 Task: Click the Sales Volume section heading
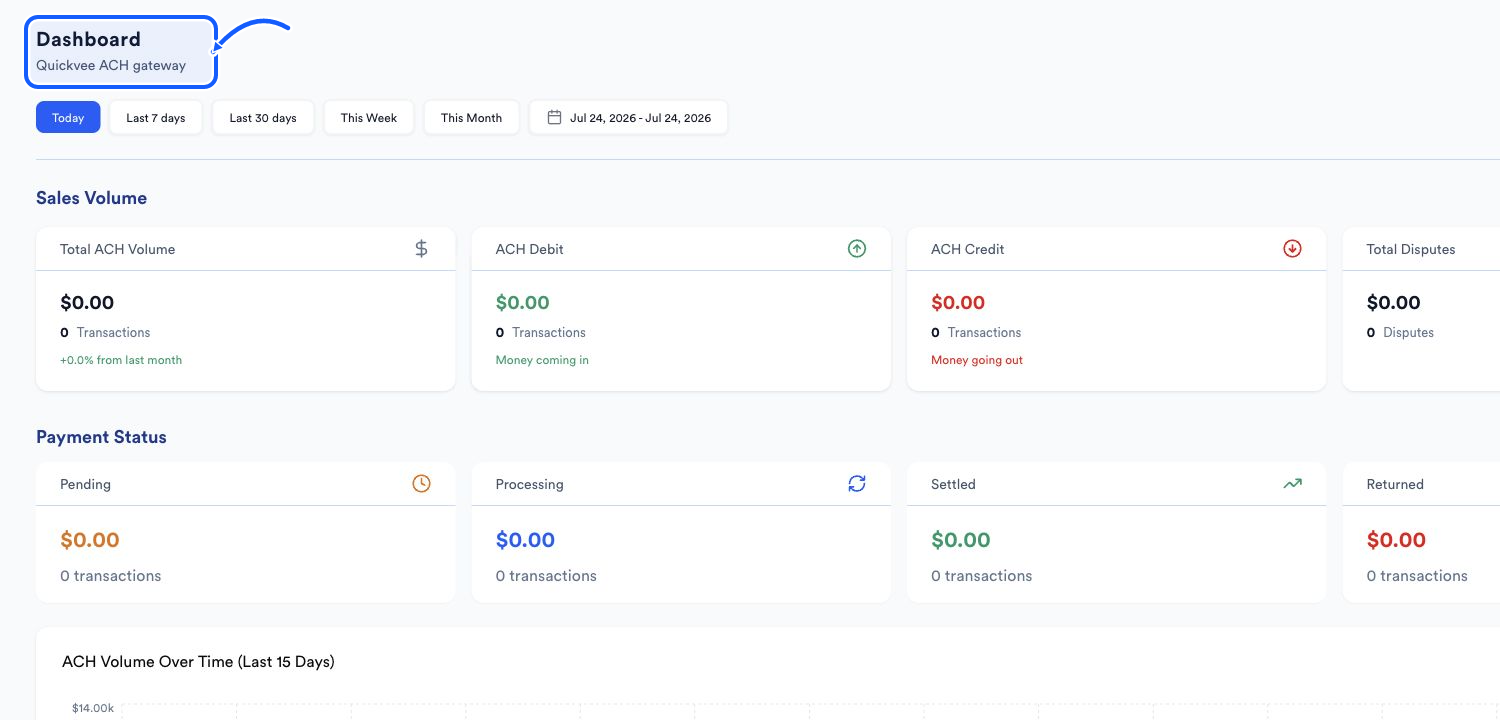pyautogui.click(x=91, y=198)
